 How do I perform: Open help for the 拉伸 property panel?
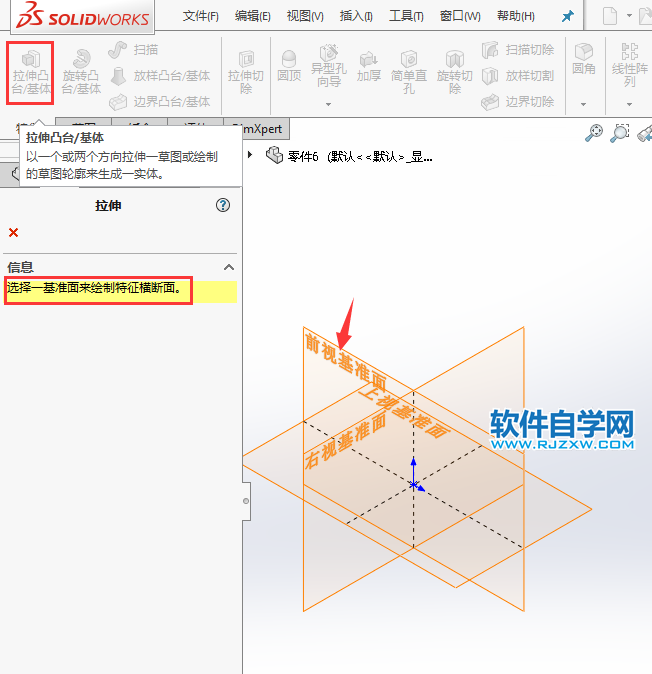pos(223,205)
